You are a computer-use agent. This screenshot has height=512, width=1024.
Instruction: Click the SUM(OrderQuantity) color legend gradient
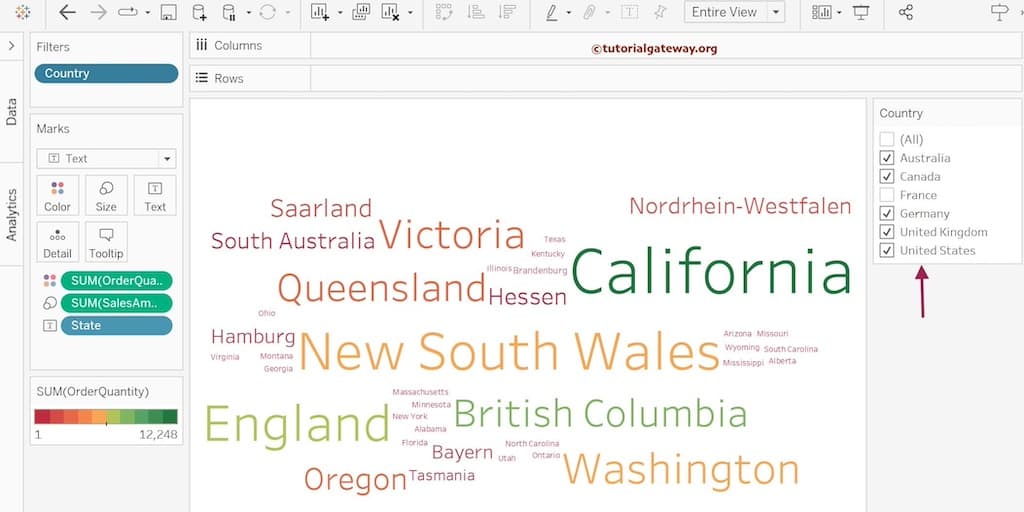point(106,417)
